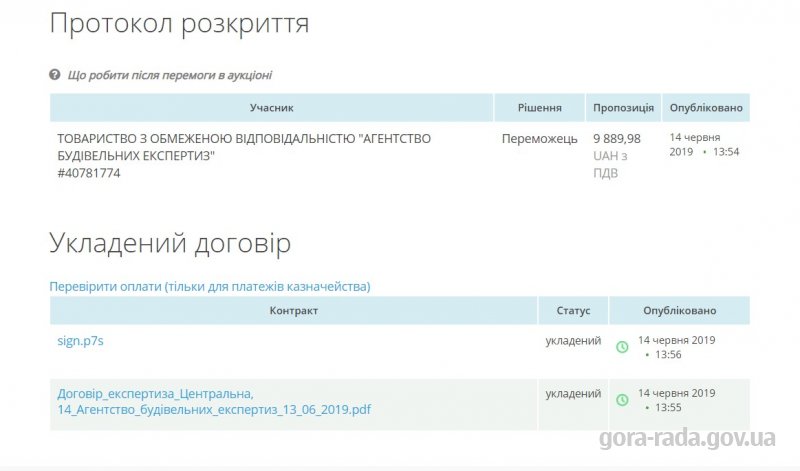Click 'Перевірити оплати' treasury payments link

click(x=210, y=286)
